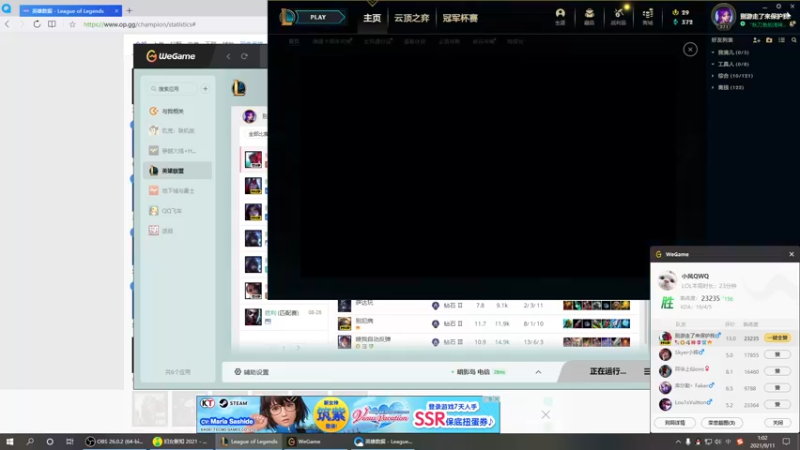Open 地下城与勇士 in WeGame sidebar
The height and width of the screenshot is (450, 800).
[177, 191]
